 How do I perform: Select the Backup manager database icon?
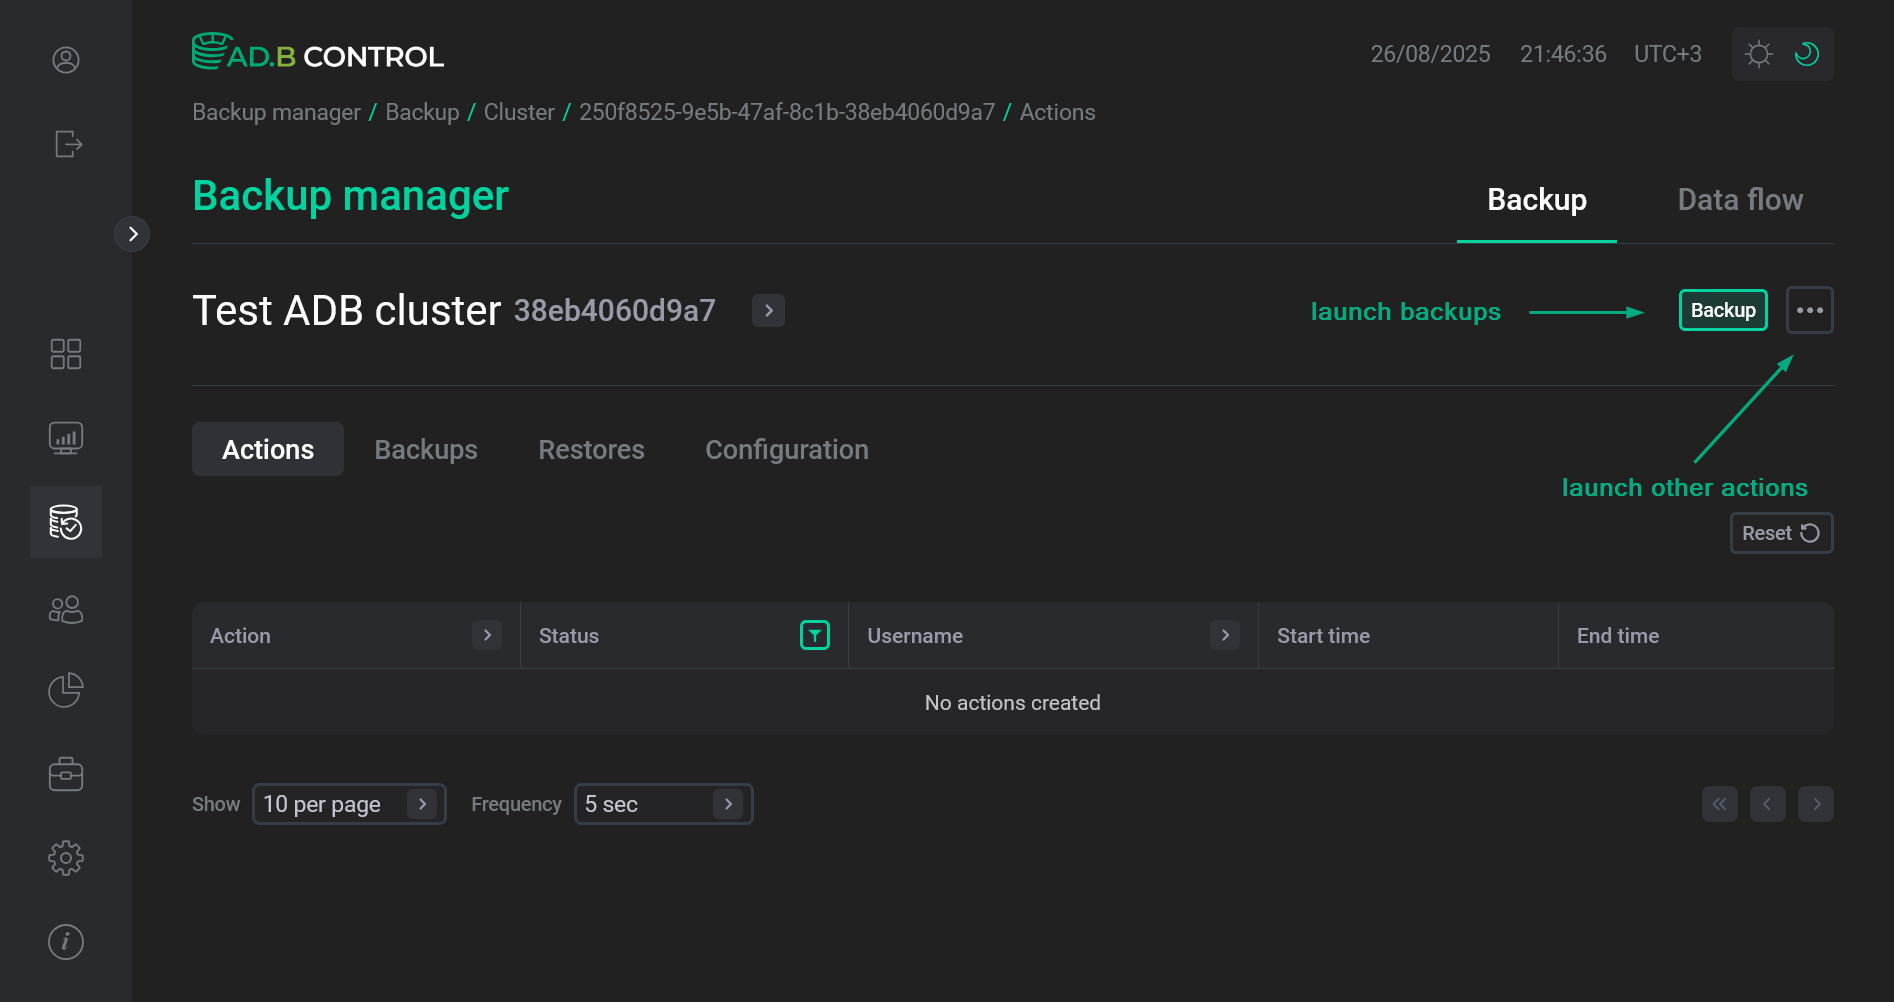click(x=66, y=521)
